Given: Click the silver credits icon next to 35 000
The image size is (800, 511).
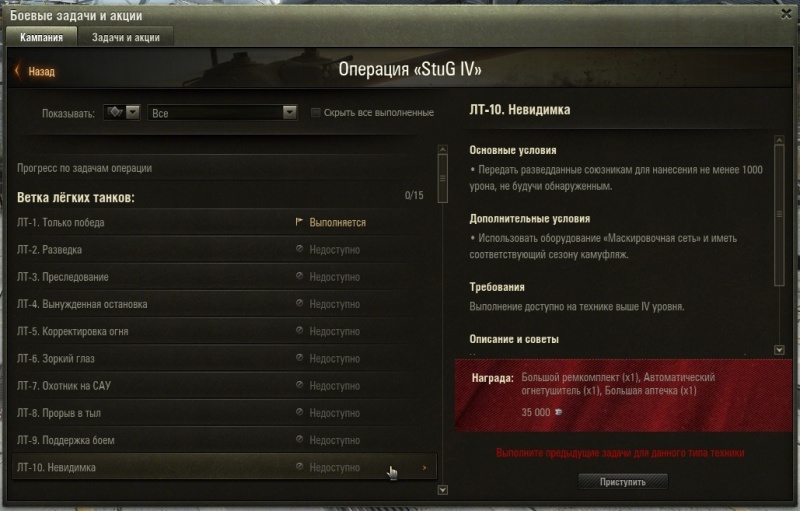Looking at the screenshot, I should 559,412.
